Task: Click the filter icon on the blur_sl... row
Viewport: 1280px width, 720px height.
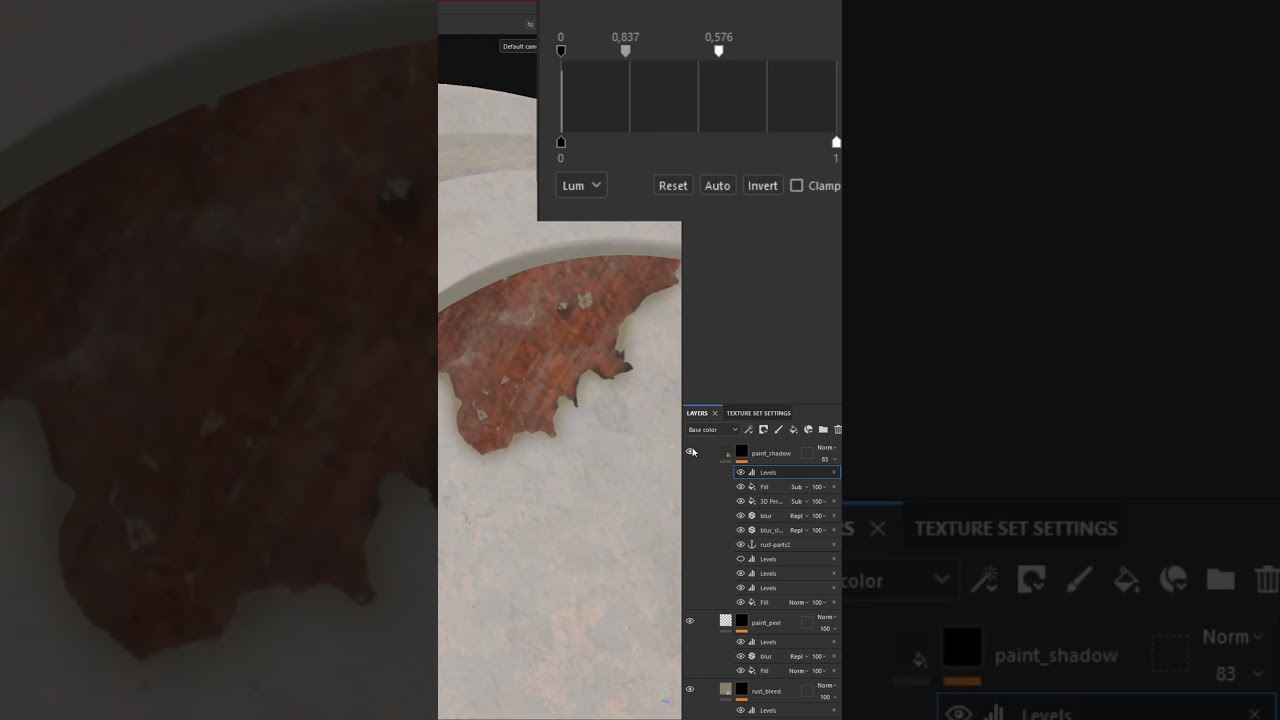Action: tap(752, 530)
